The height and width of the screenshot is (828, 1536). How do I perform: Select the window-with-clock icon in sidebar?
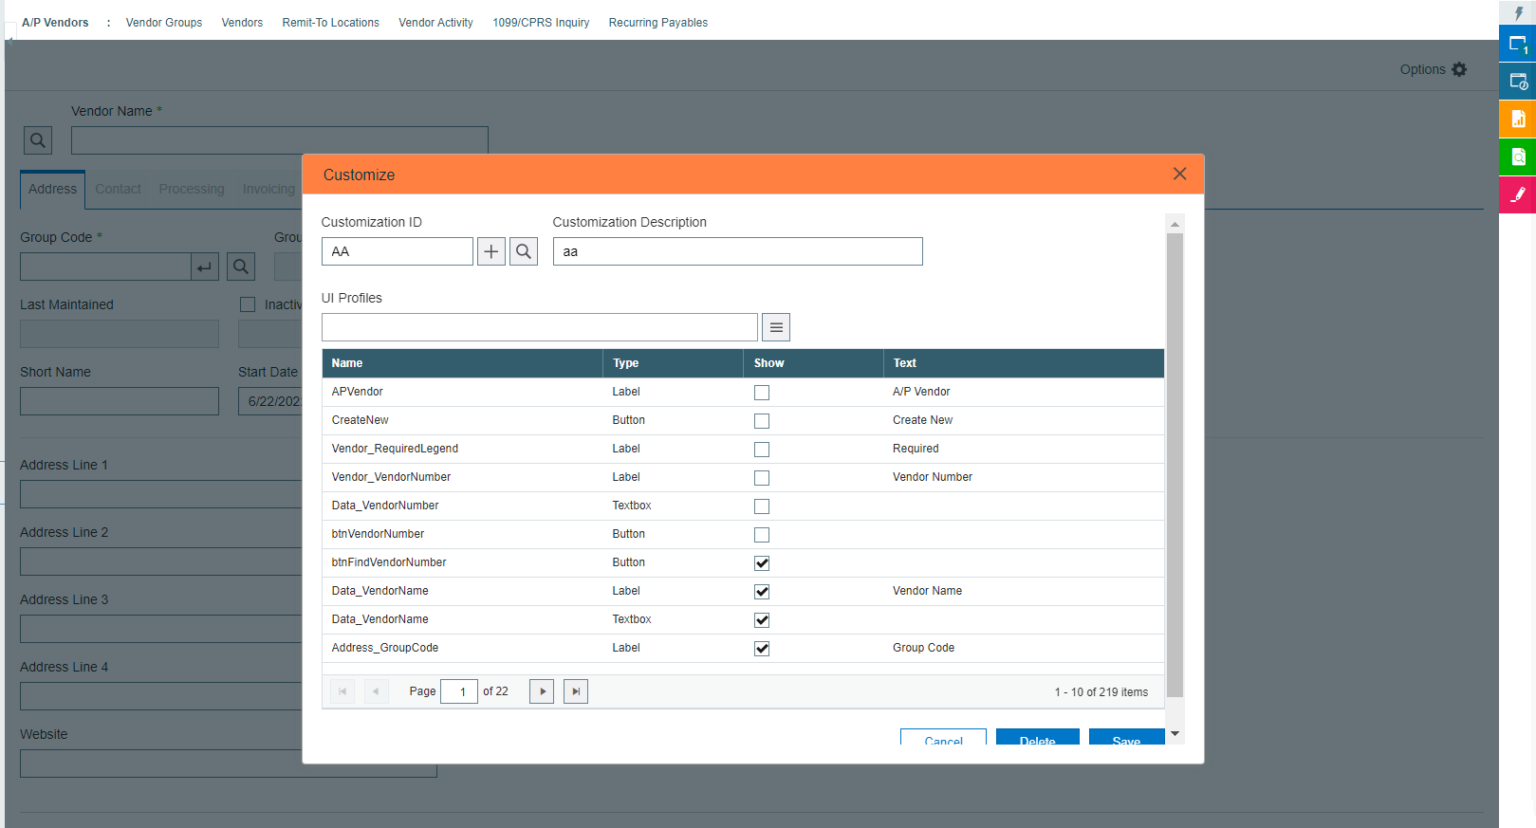click(x=1518, y=81)
